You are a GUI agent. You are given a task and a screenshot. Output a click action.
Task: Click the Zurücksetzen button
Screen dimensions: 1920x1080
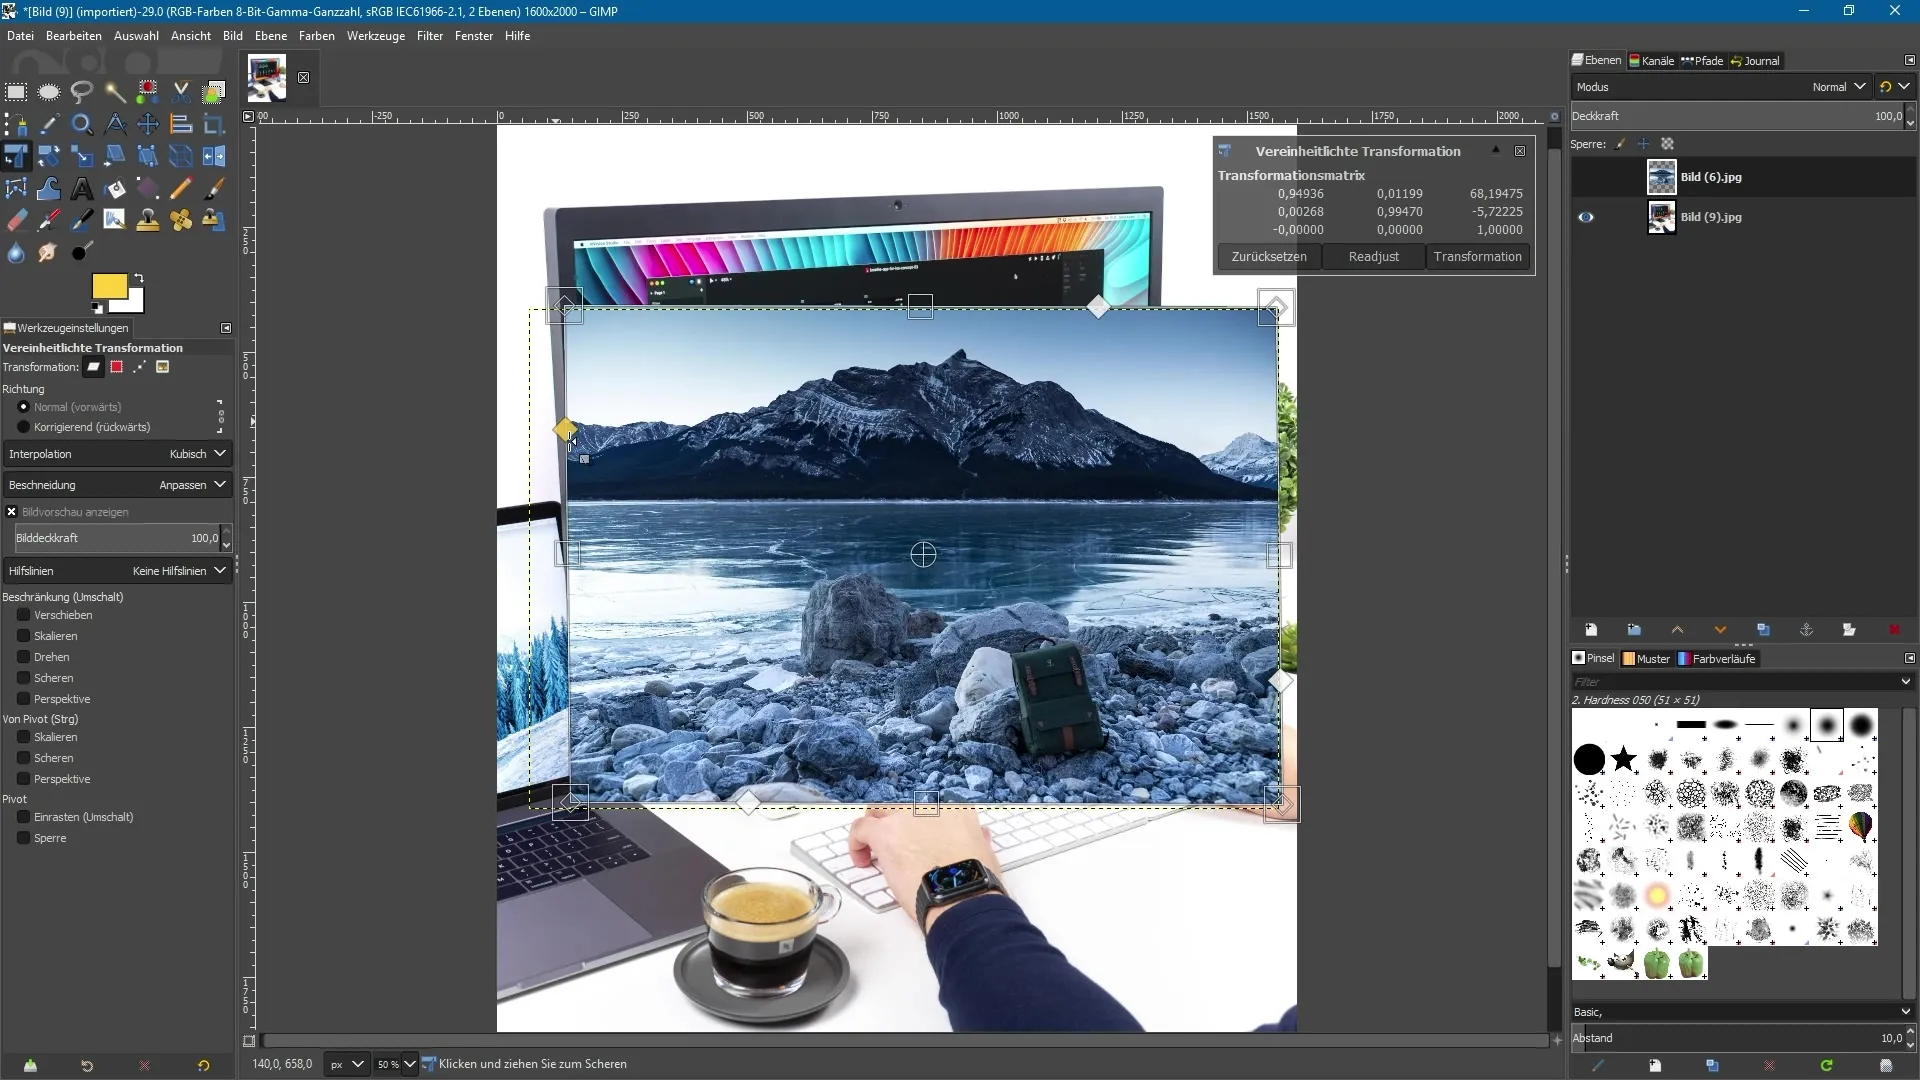pos(1269,257)
